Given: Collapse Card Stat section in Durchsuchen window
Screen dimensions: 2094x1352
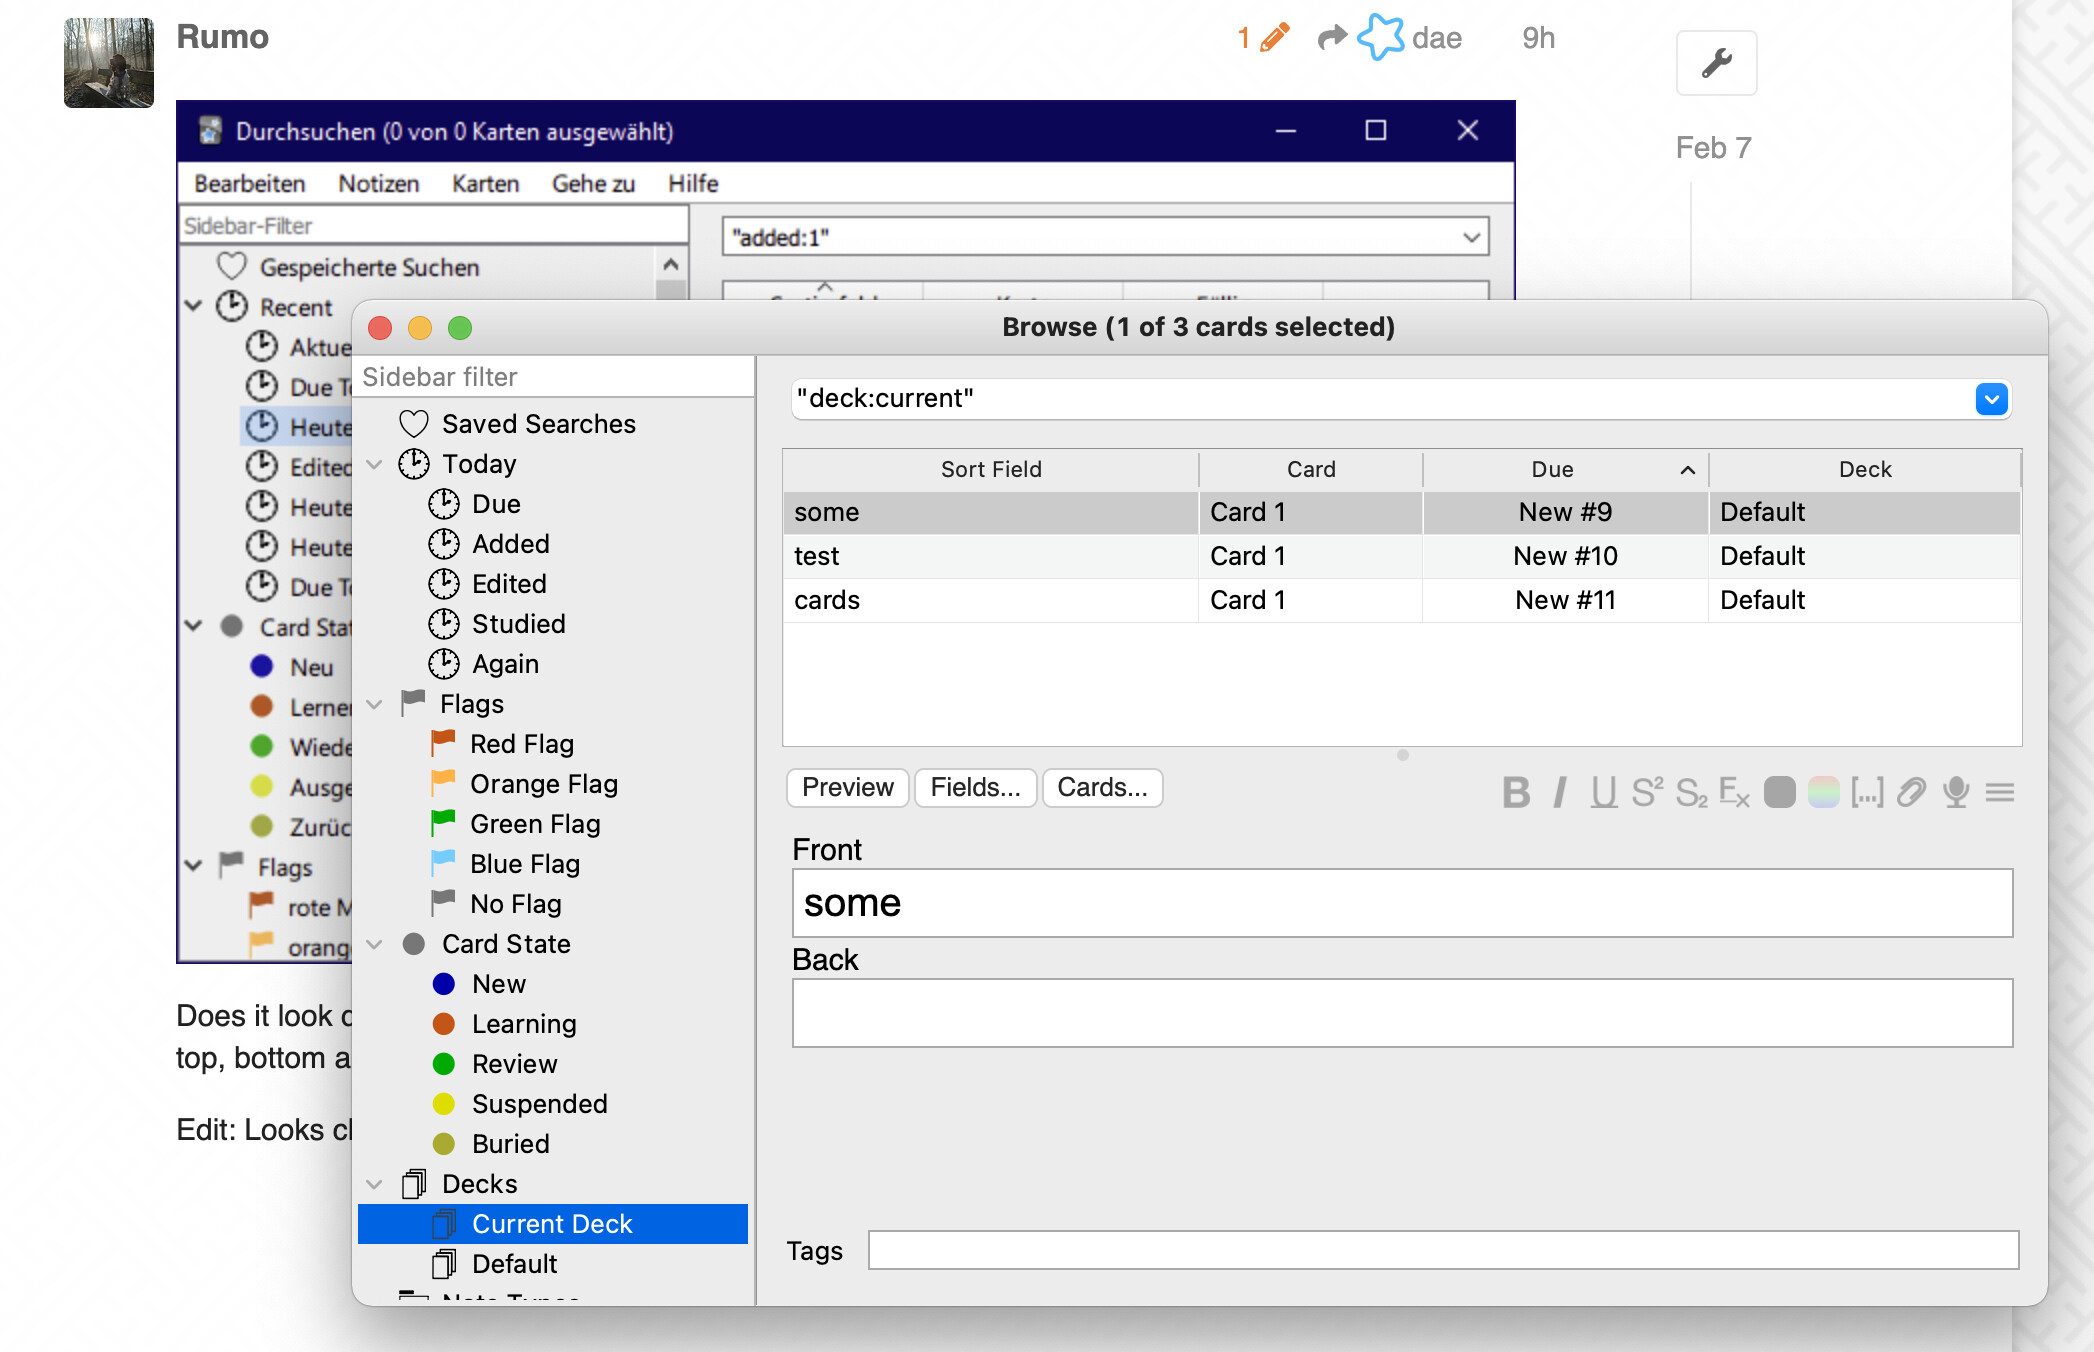Looking at the screenshot, I should pyautogui.click(x=194, y=626).
